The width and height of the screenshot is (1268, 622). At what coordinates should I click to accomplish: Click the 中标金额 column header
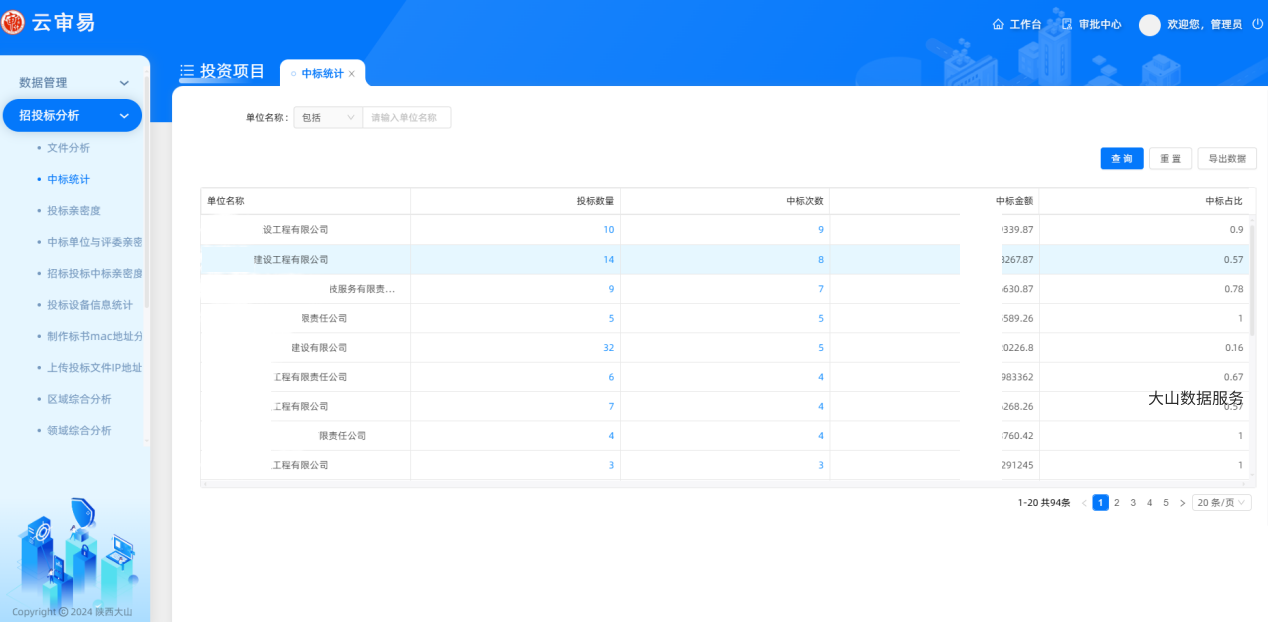[935, 201]
